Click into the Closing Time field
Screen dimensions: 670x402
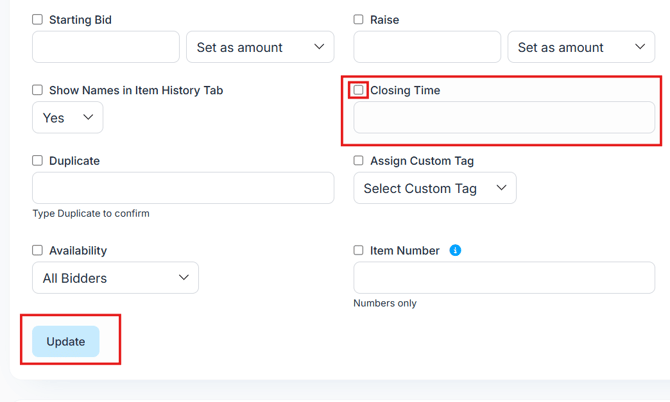(504, 117)
